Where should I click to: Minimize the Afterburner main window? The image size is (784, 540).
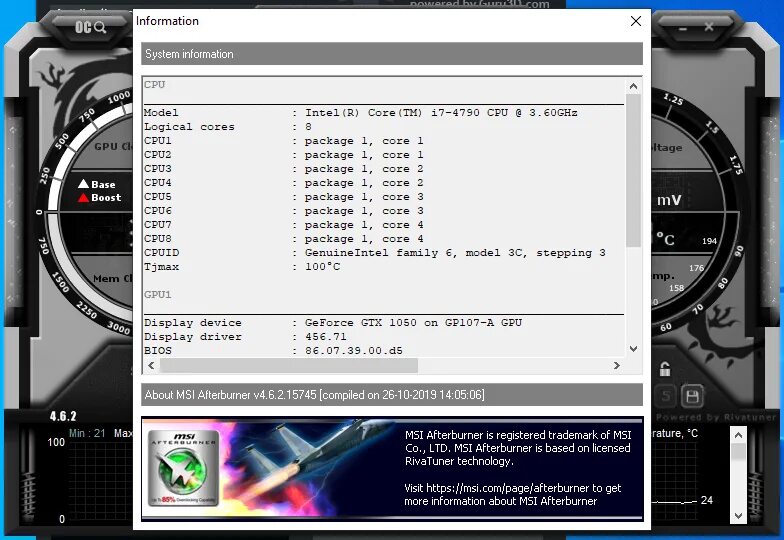pyautogui.click(x=682, y=28)
